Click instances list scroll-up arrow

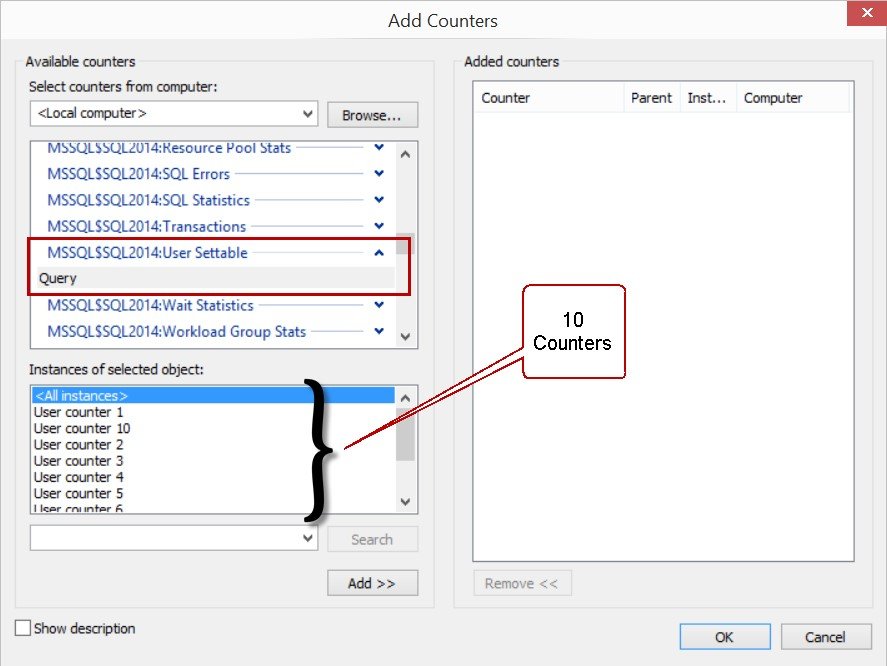(405, 398)
